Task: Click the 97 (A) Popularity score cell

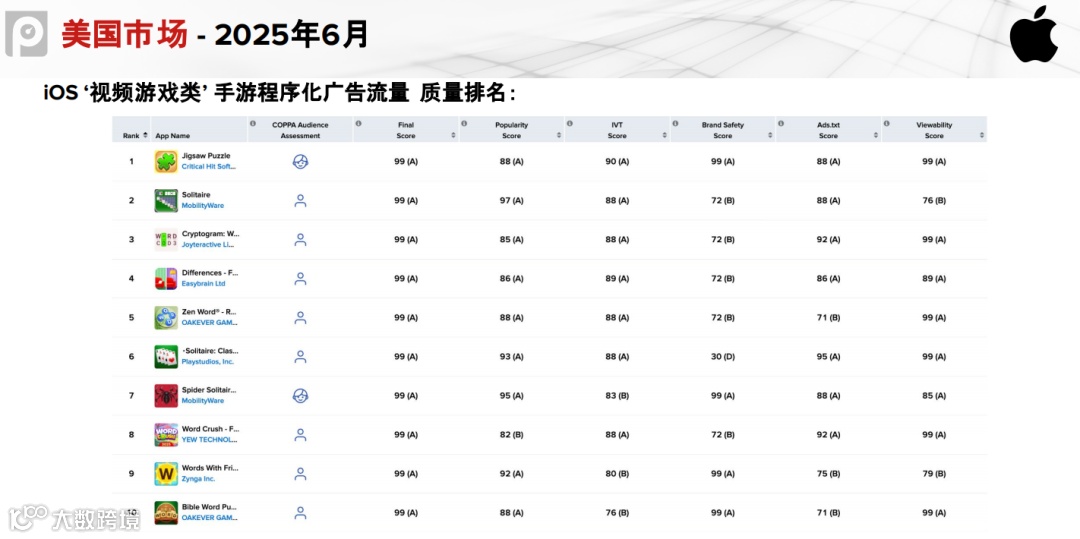Action: [x=512, y=200]
